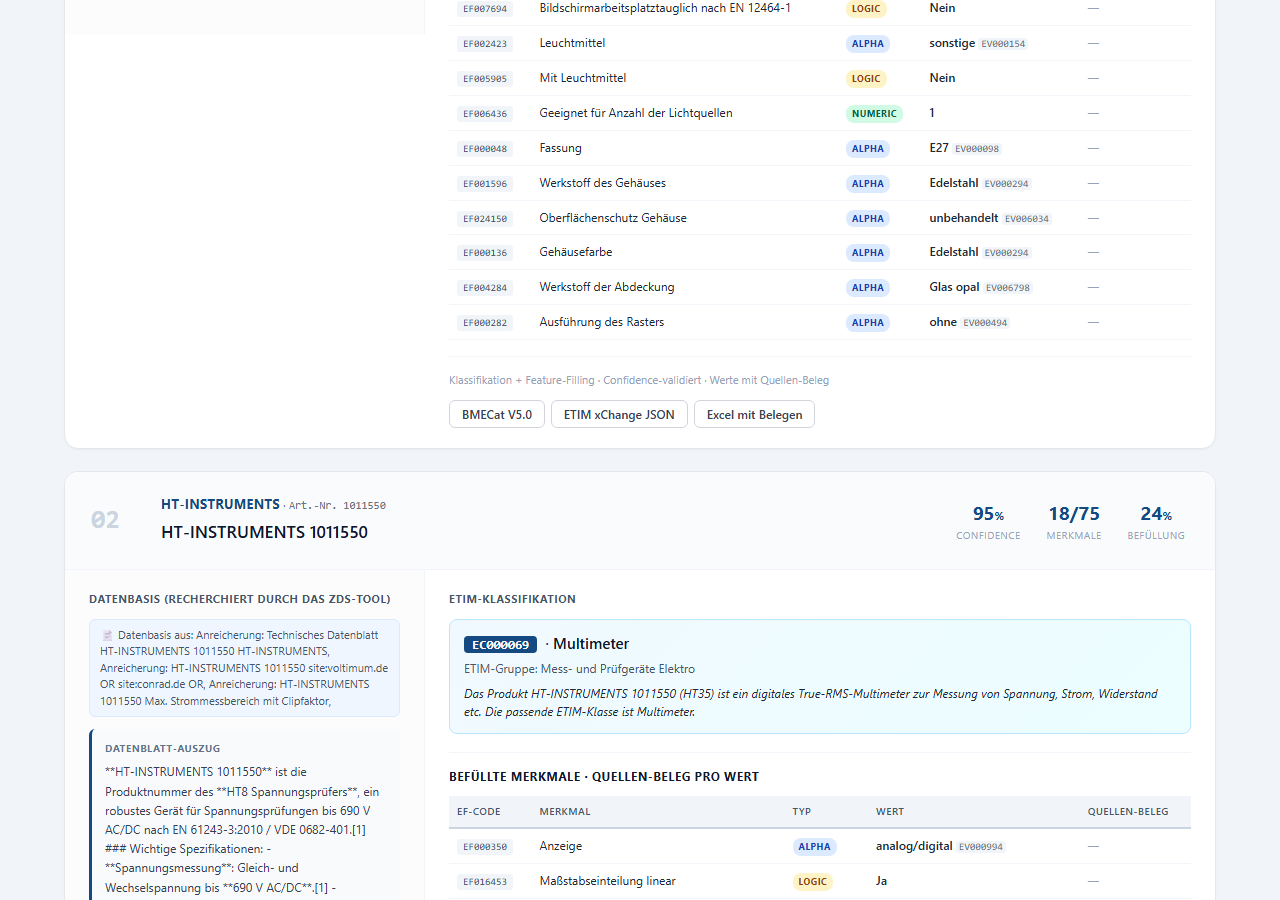Select feature code EF006436
Screen dimensions: 1280x900
485,114
